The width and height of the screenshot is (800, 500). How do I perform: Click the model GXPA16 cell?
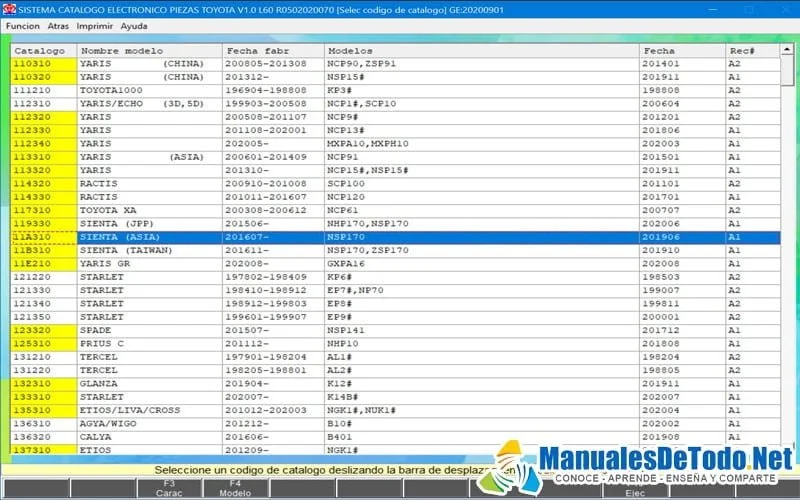[482, 264]
